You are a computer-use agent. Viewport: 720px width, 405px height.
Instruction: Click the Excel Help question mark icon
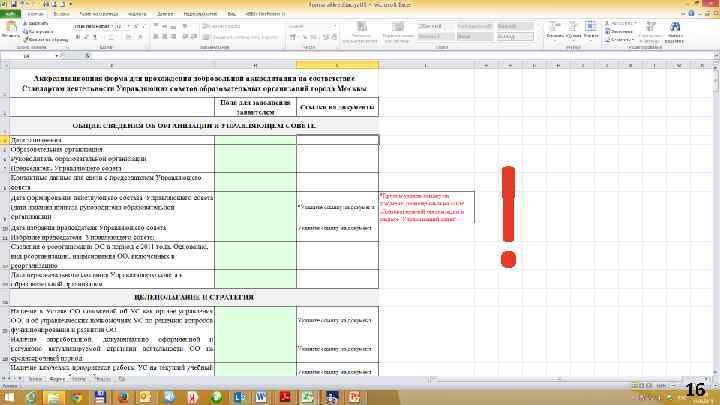point(692,13)
